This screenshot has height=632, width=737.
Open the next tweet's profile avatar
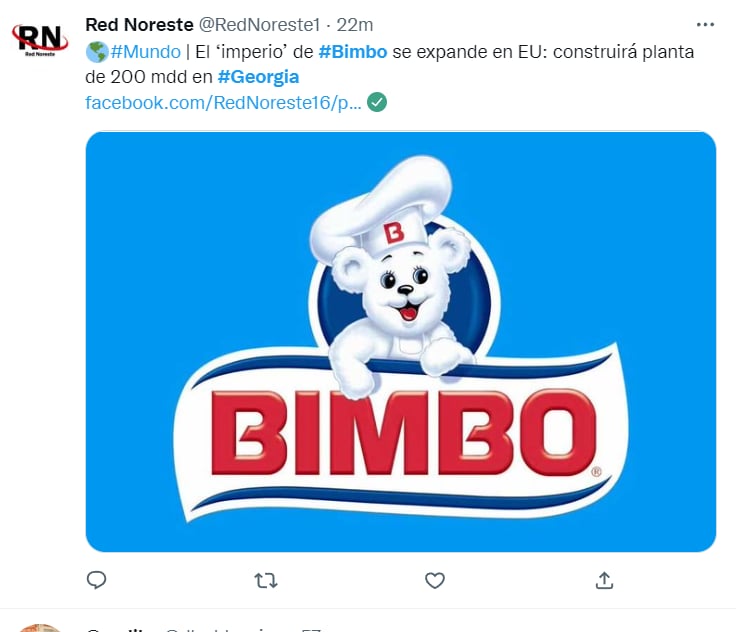coord(40,628)
